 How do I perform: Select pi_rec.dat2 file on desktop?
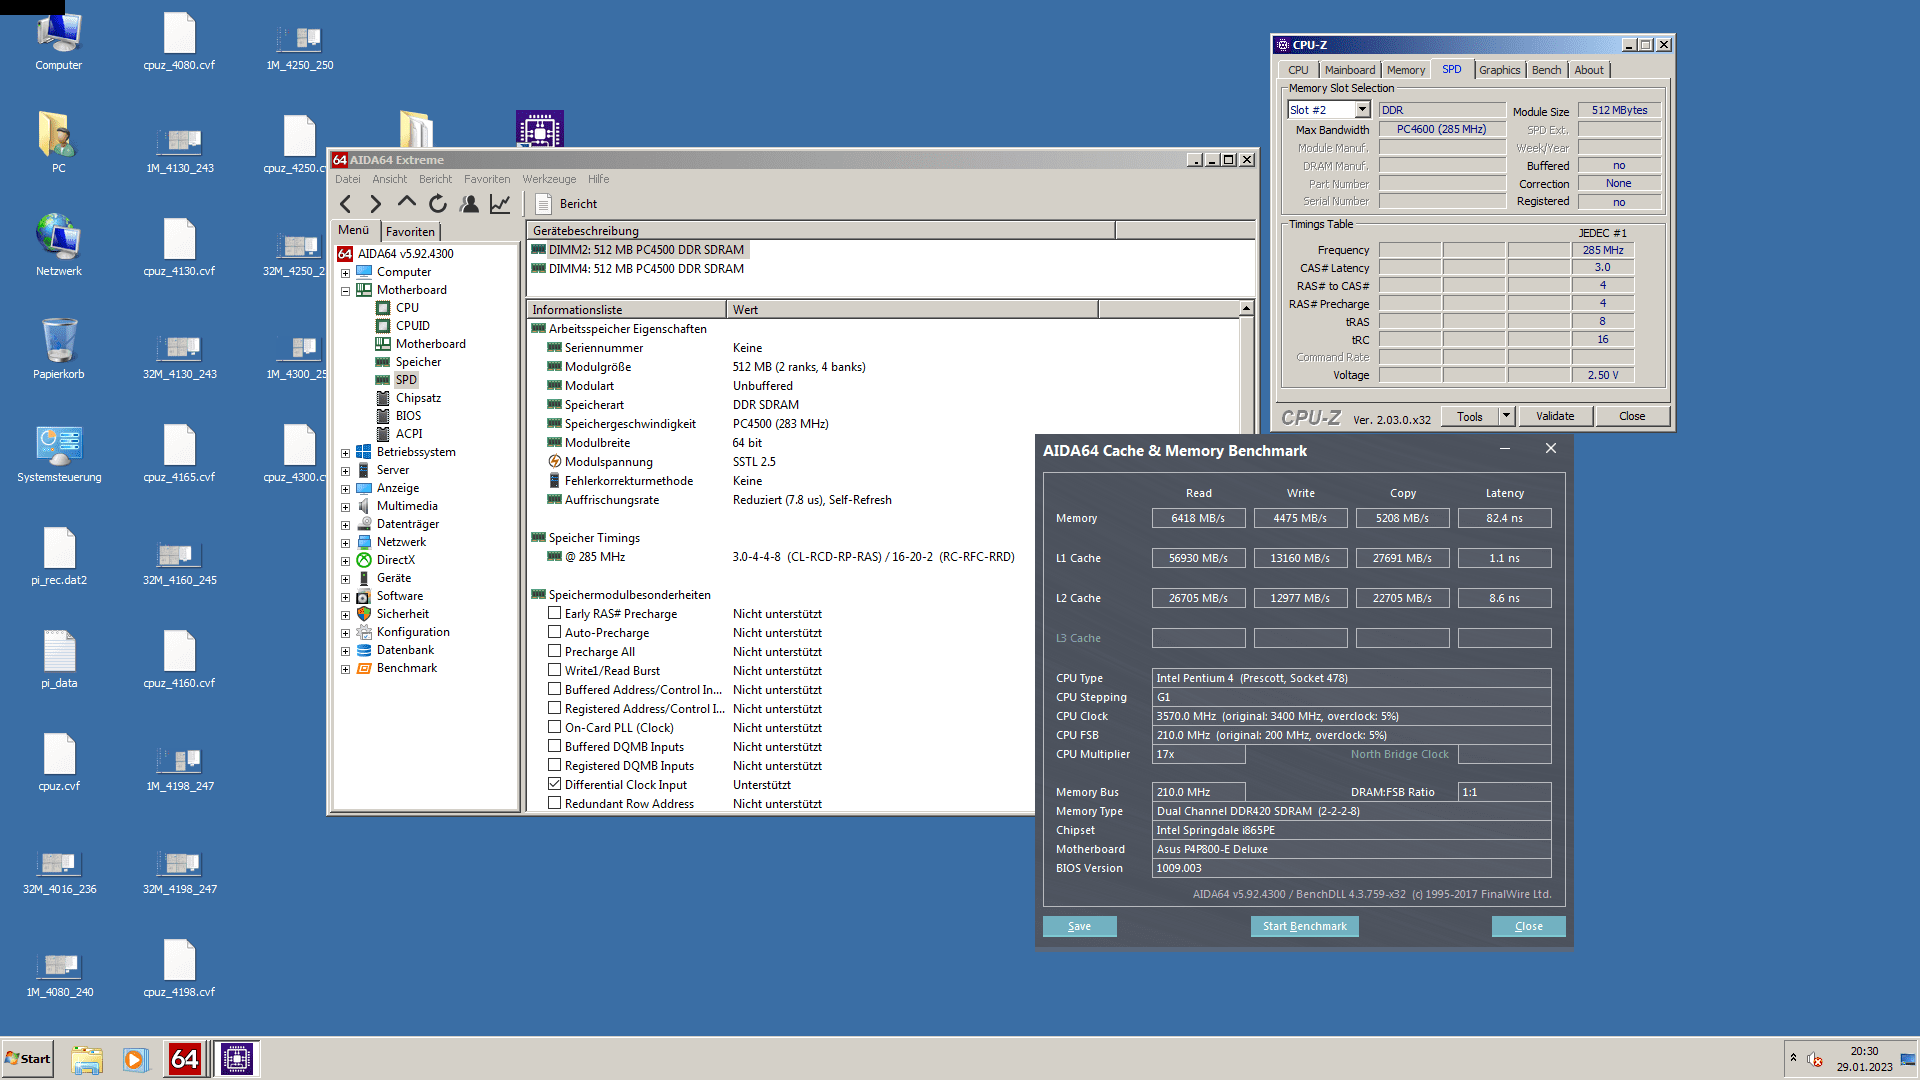tap(59, 556)
